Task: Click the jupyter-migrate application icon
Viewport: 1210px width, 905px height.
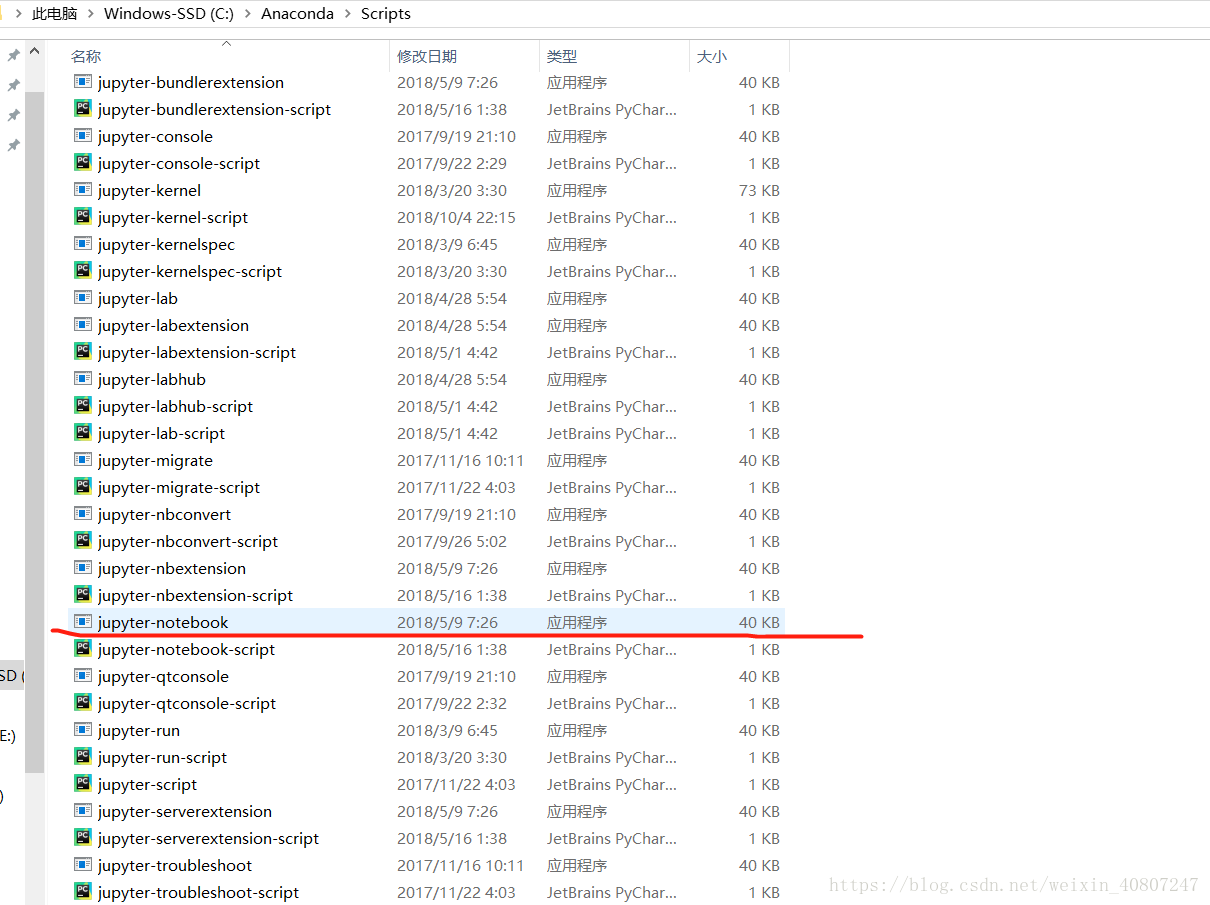Action: pos(83,460)
